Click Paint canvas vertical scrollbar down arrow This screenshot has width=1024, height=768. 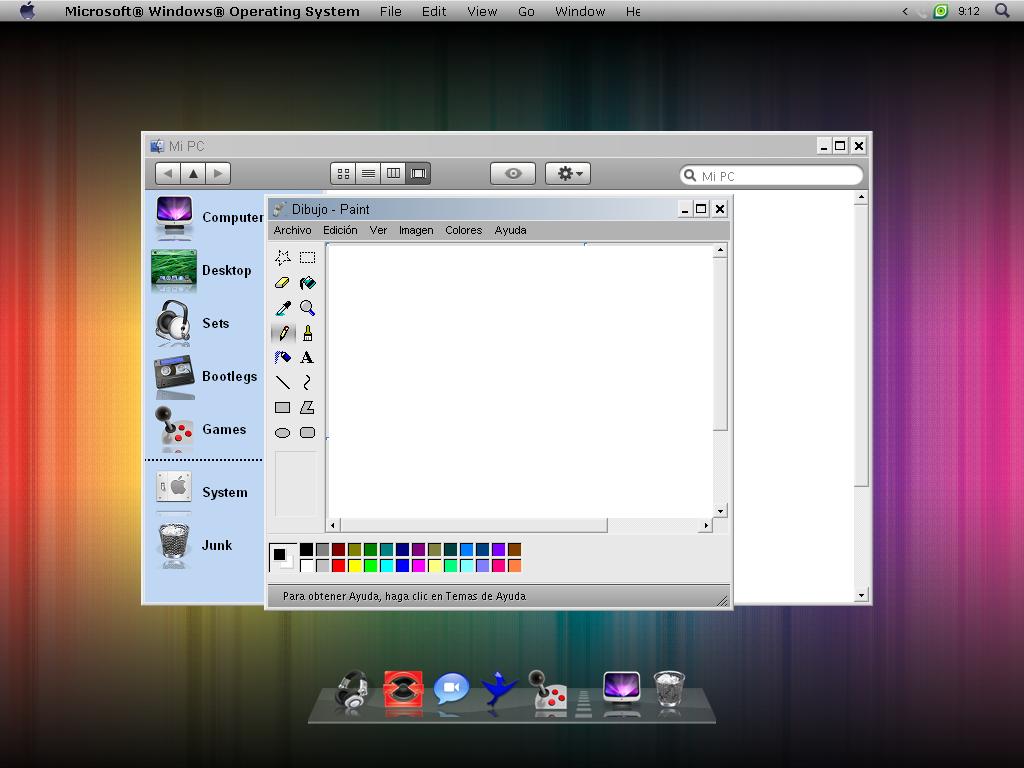(720, 511)
